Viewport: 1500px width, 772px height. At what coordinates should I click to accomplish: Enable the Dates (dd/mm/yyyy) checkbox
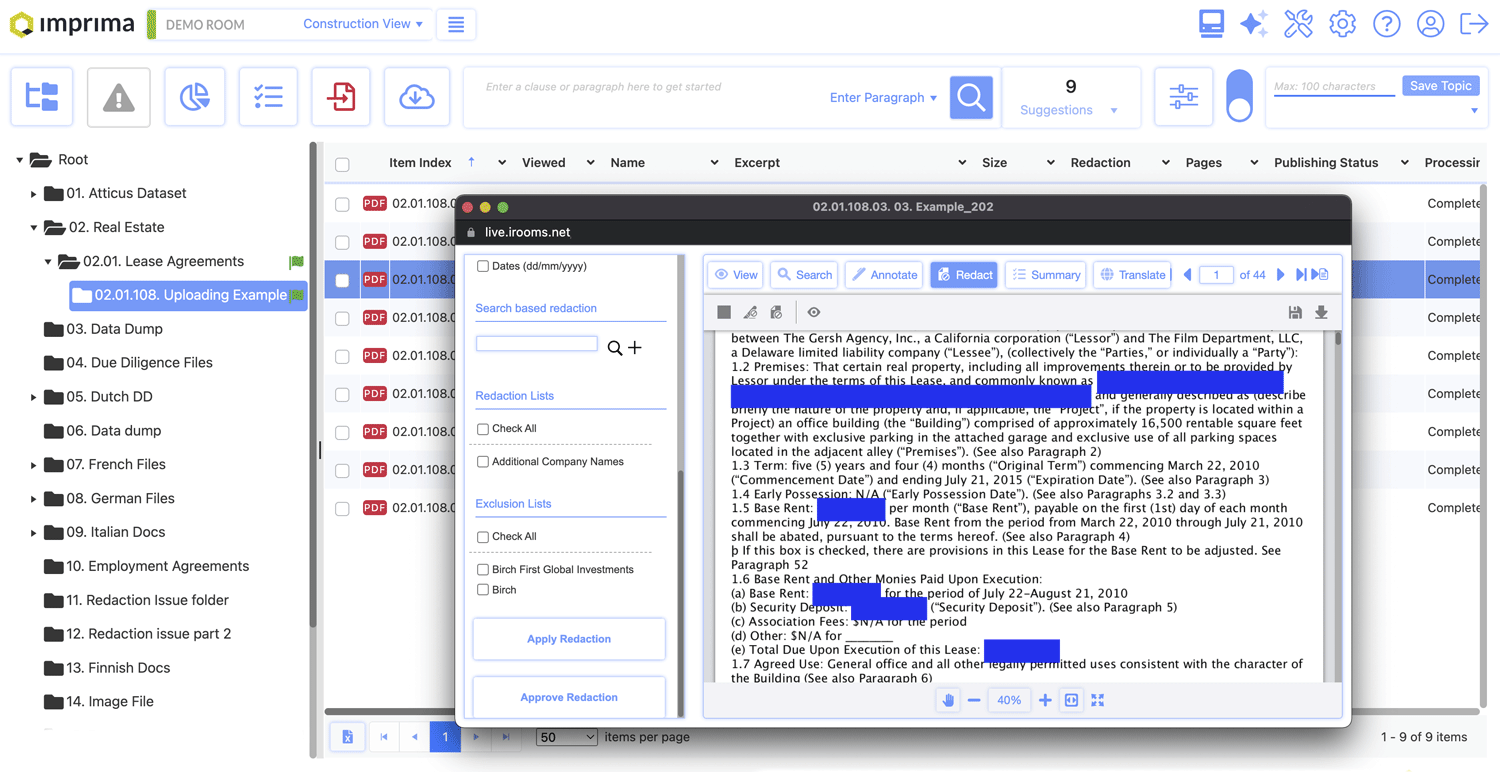483,266
